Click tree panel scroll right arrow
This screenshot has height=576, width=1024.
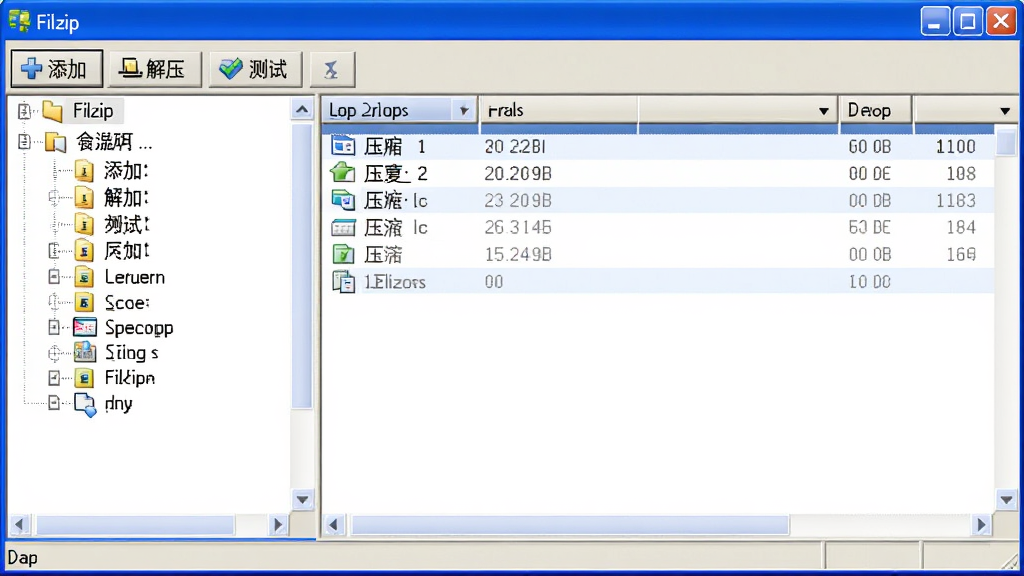coord(278,524)
